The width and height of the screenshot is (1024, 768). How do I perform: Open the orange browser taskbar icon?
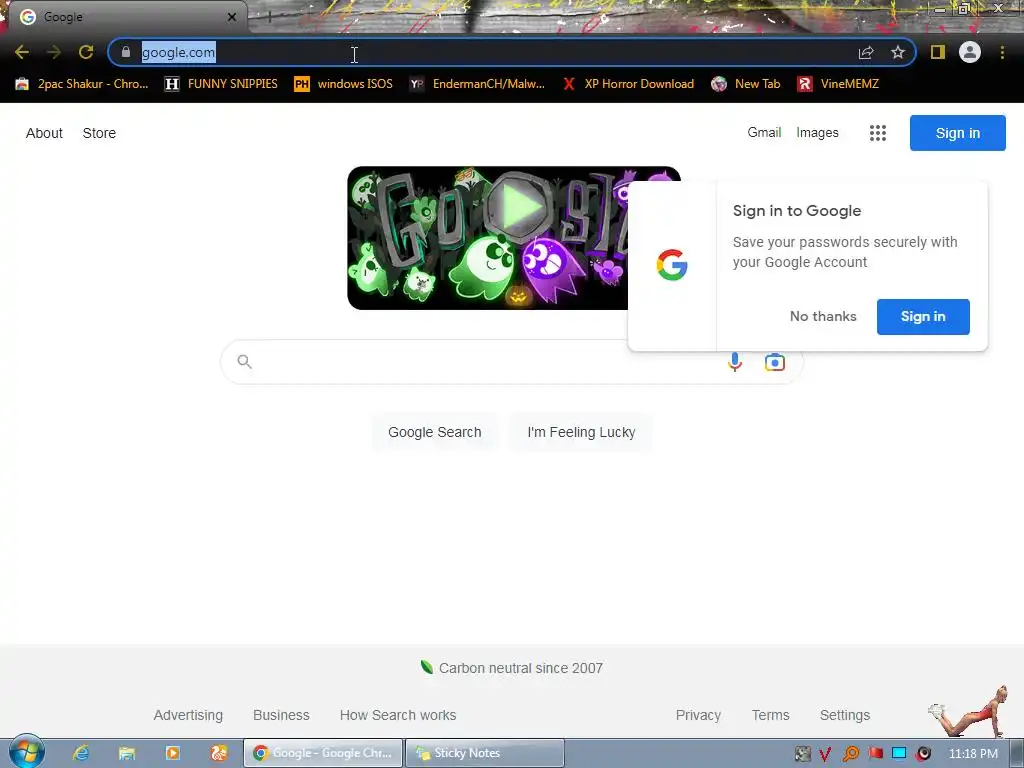(x=218, y=753)
